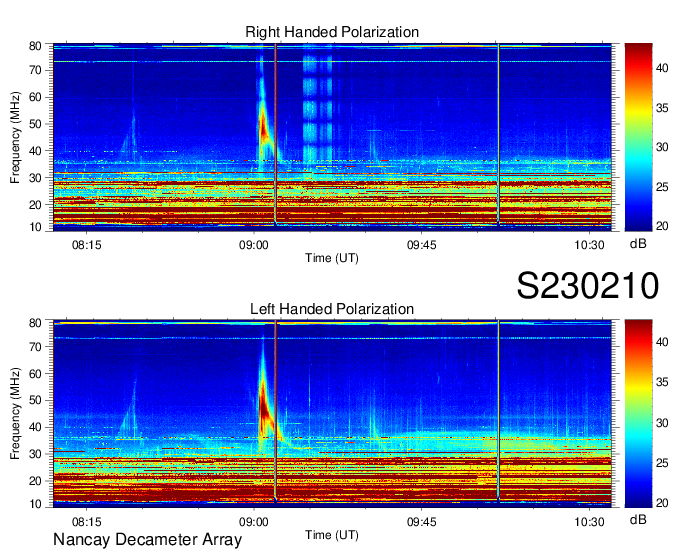Click the 40 MHz tick of Left Handed plot
This screenshot has height=552, width=680.
[35, 427]
